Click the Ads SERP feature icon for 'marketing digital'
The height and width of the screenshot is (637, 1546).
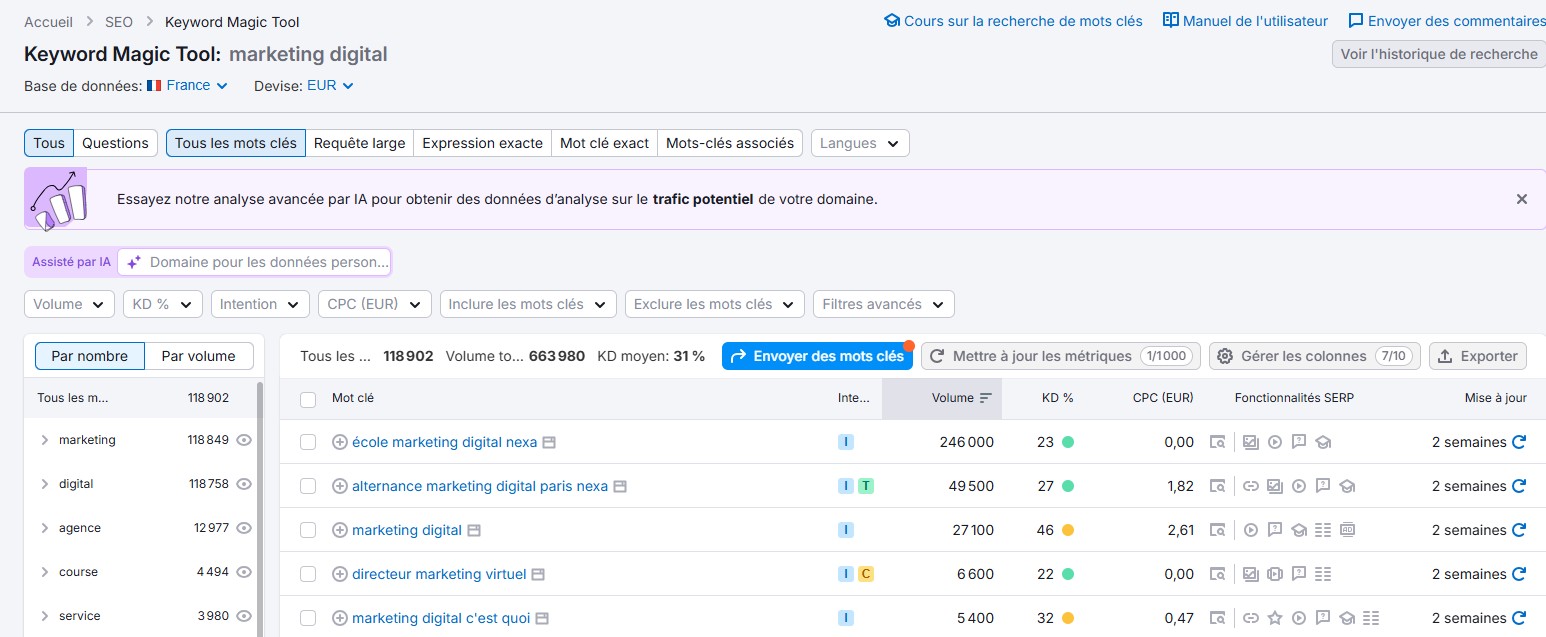coord(1347,530)
